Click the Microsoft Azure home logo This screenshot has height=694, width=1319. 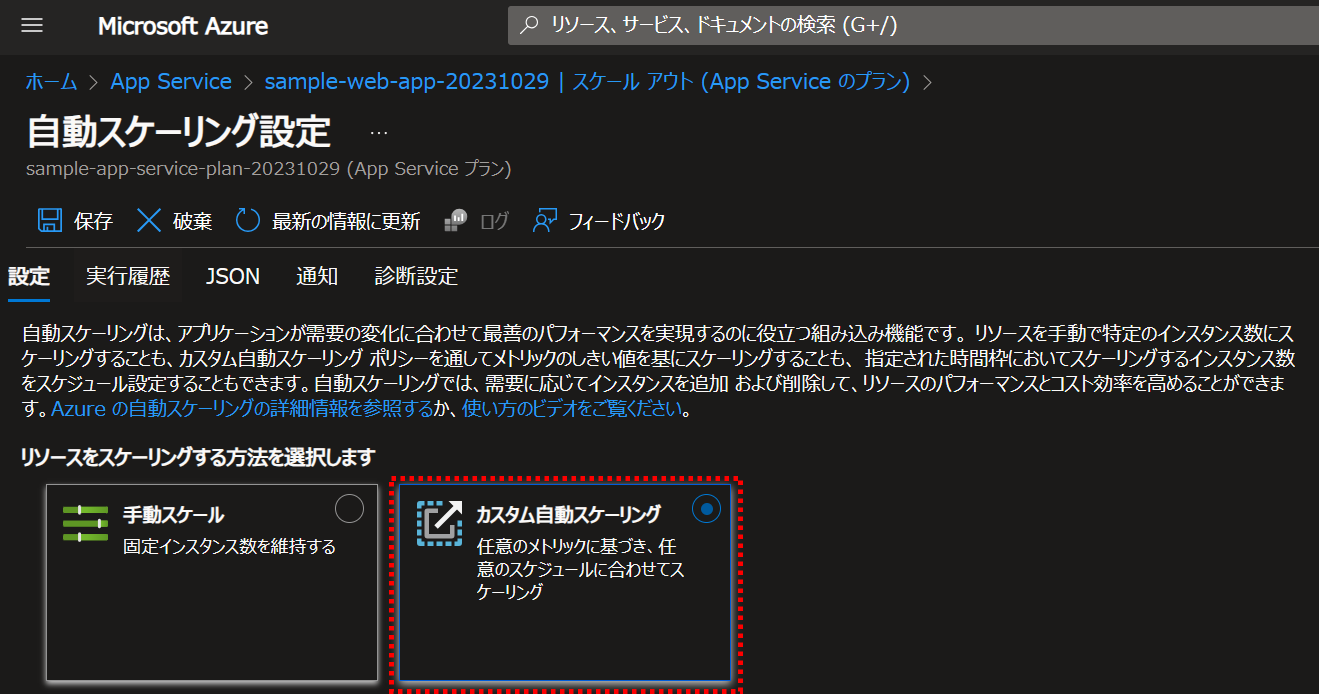(x=182, y=25)
